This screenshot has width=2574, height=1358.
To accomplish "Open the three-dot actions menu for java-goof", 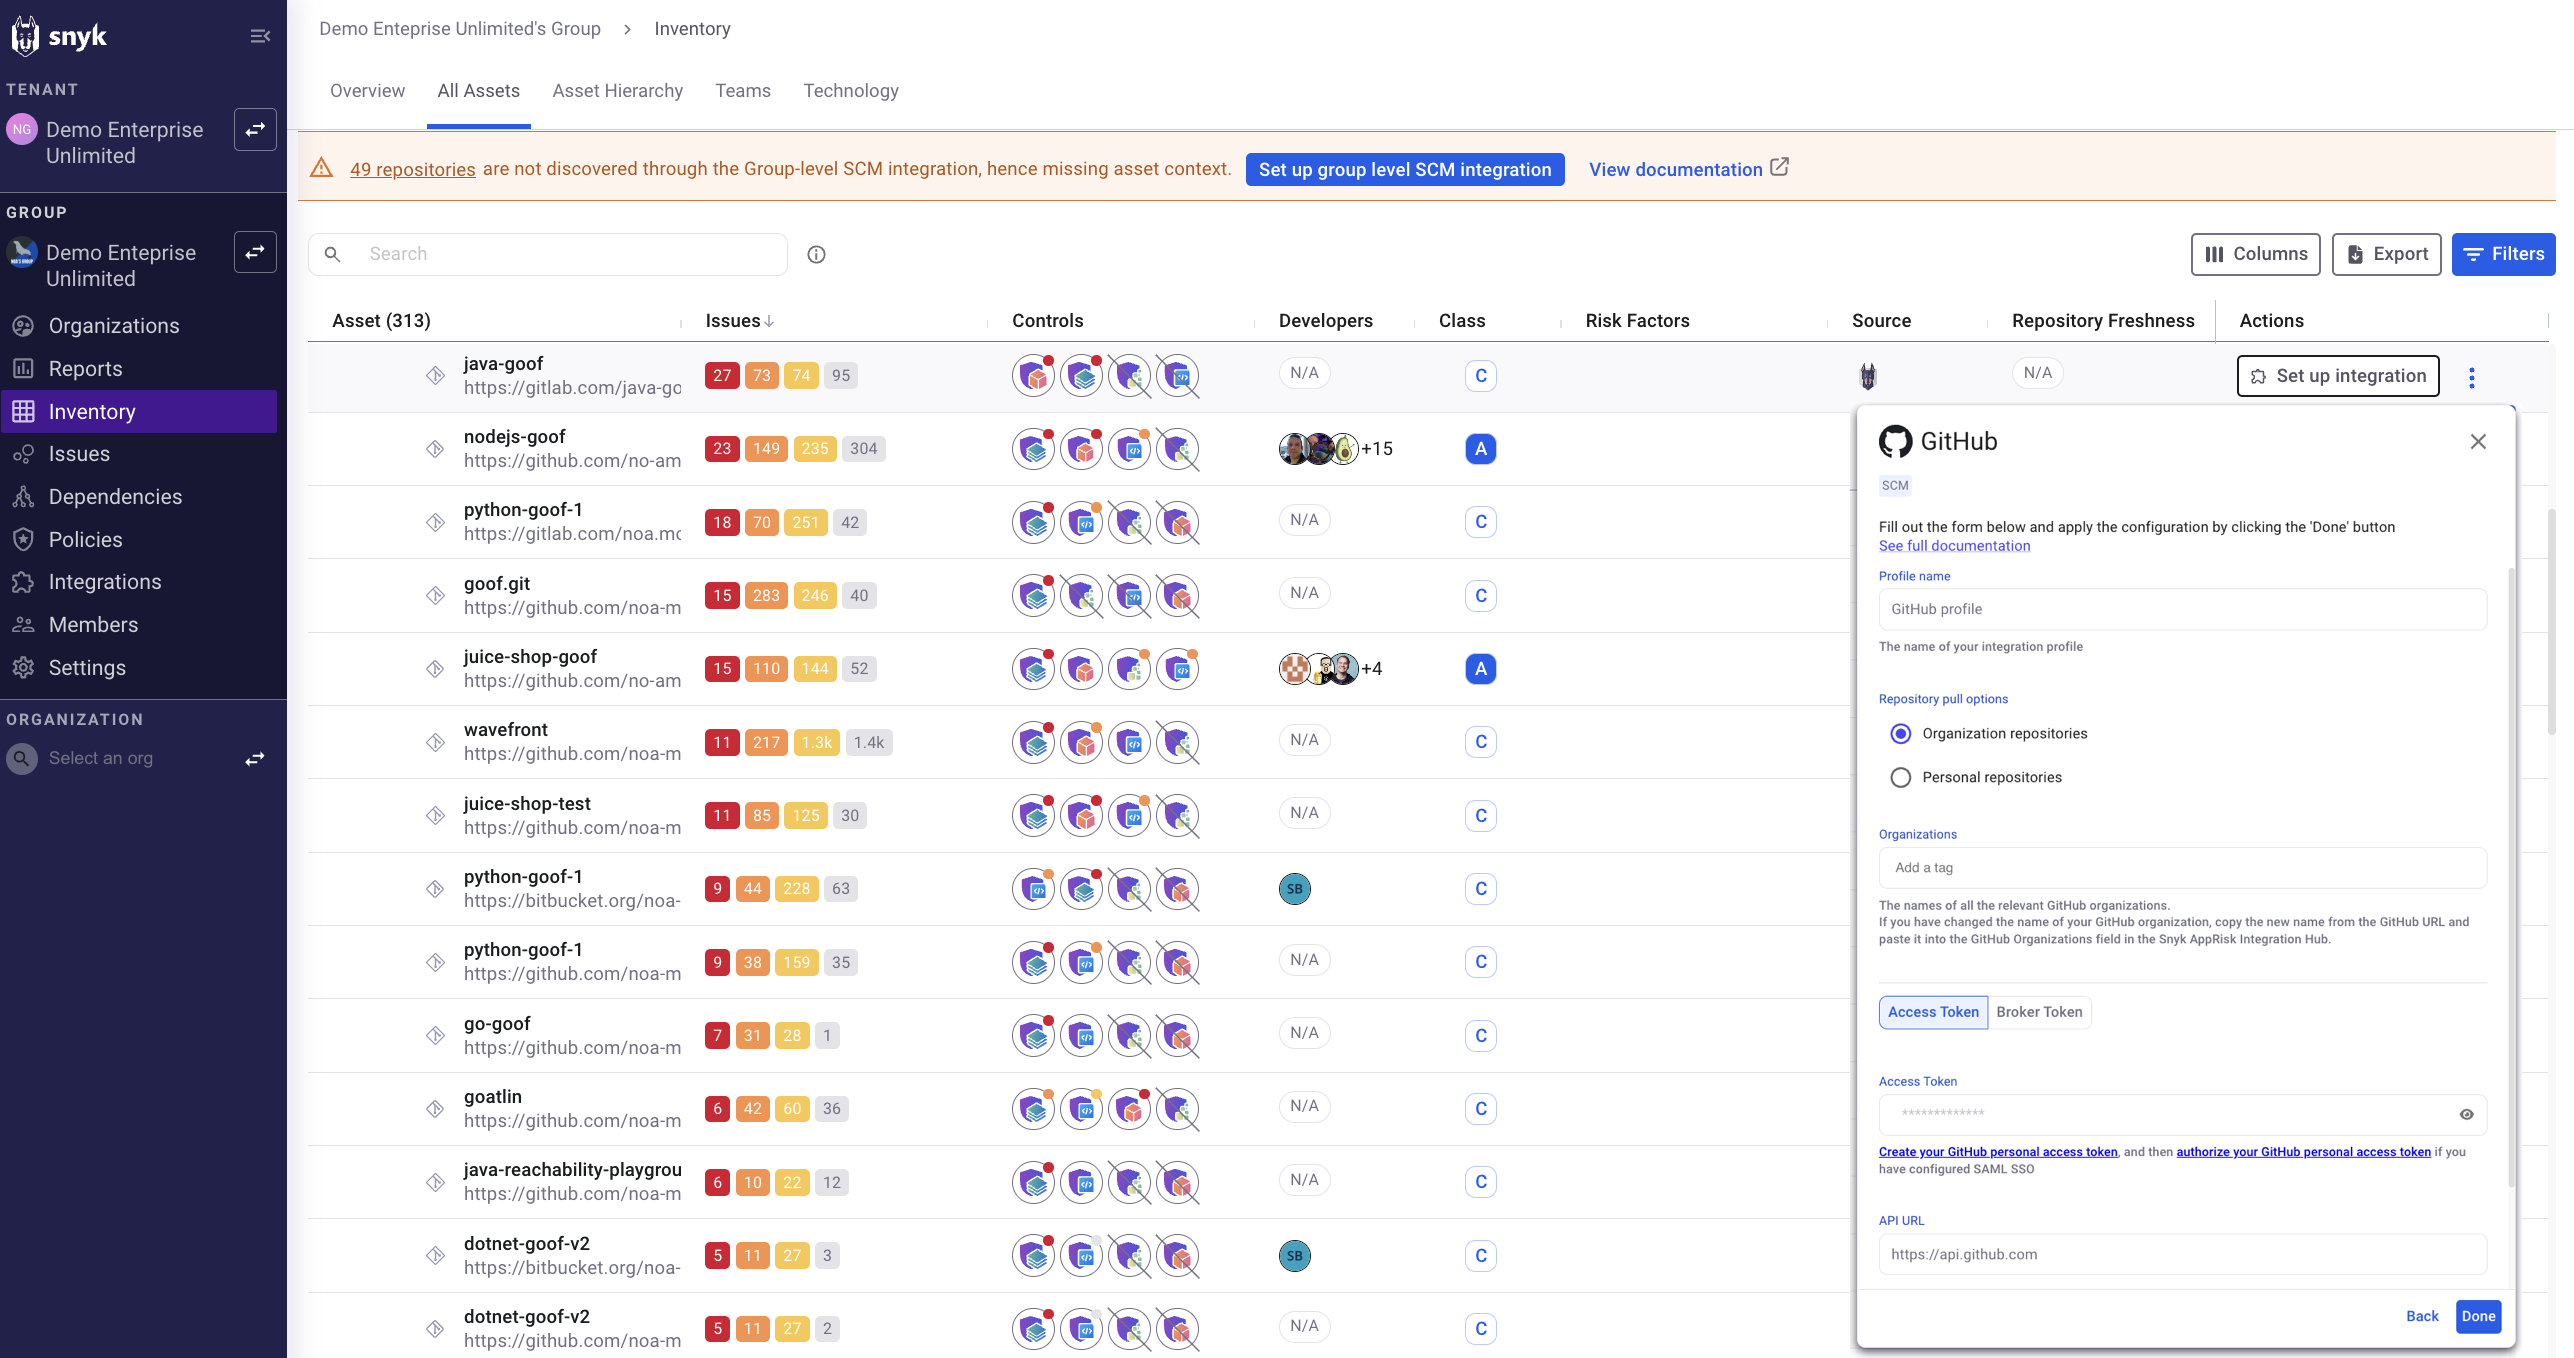I will coord(2472,376).
